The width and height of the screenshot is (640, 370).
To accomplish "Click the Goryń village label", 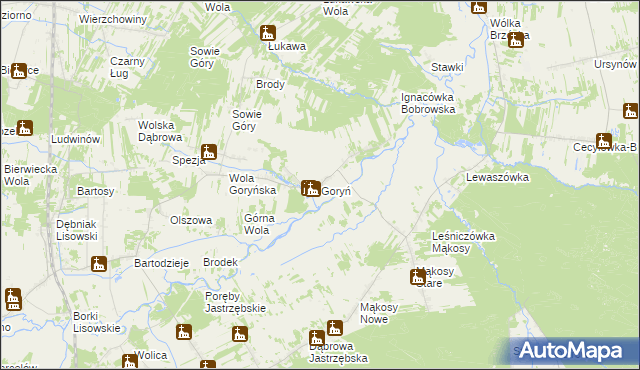I will click(x=336, y=191).
